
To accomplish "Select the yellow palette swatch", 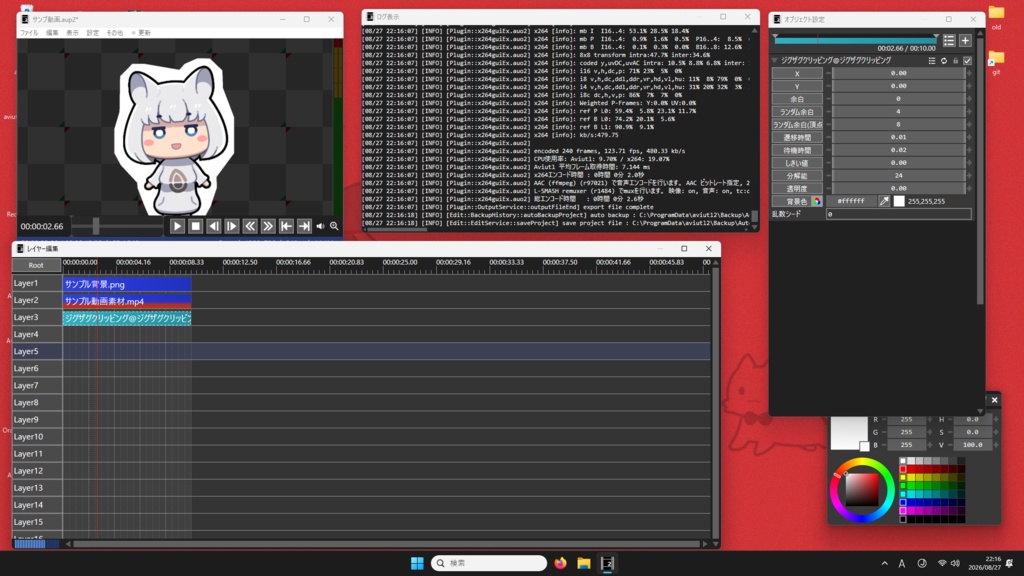I will tap(903, 477).
